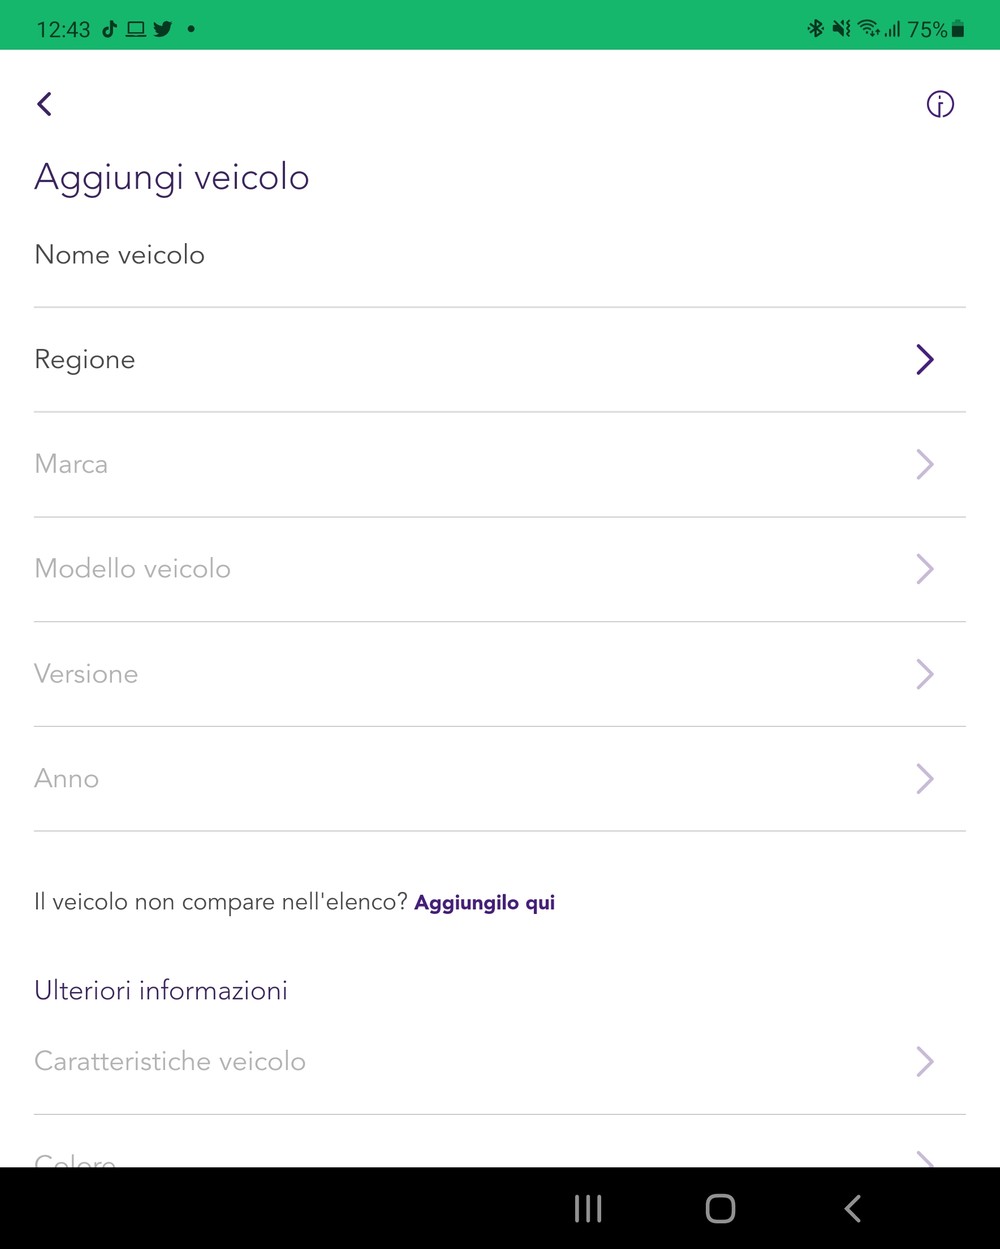Tap the Android navigation back button
Viewport: 1000px width, 1249px height.
tap(852, 1209)
